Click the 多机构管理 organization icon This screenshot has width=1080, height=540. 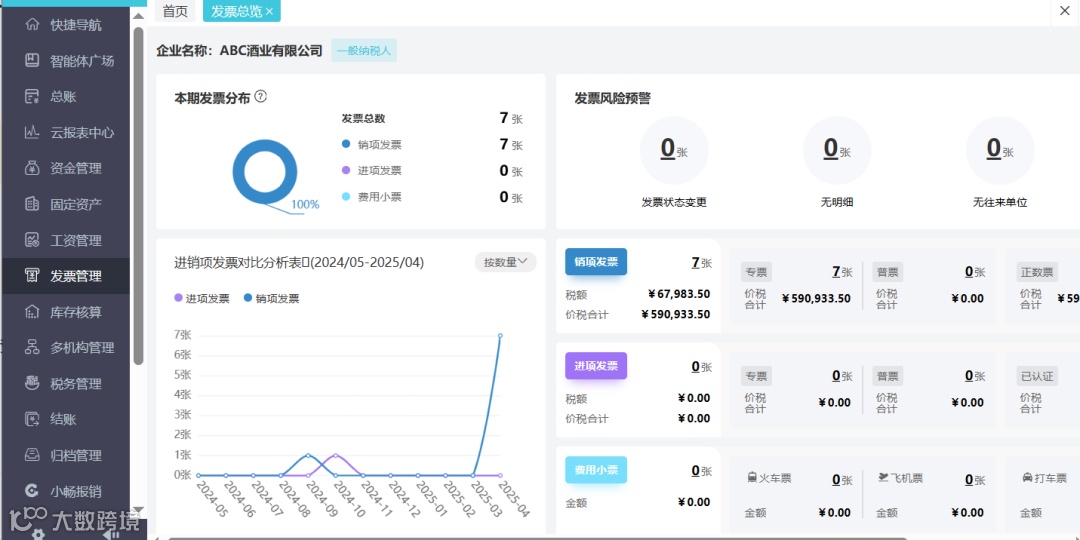(x=32, y=347)
